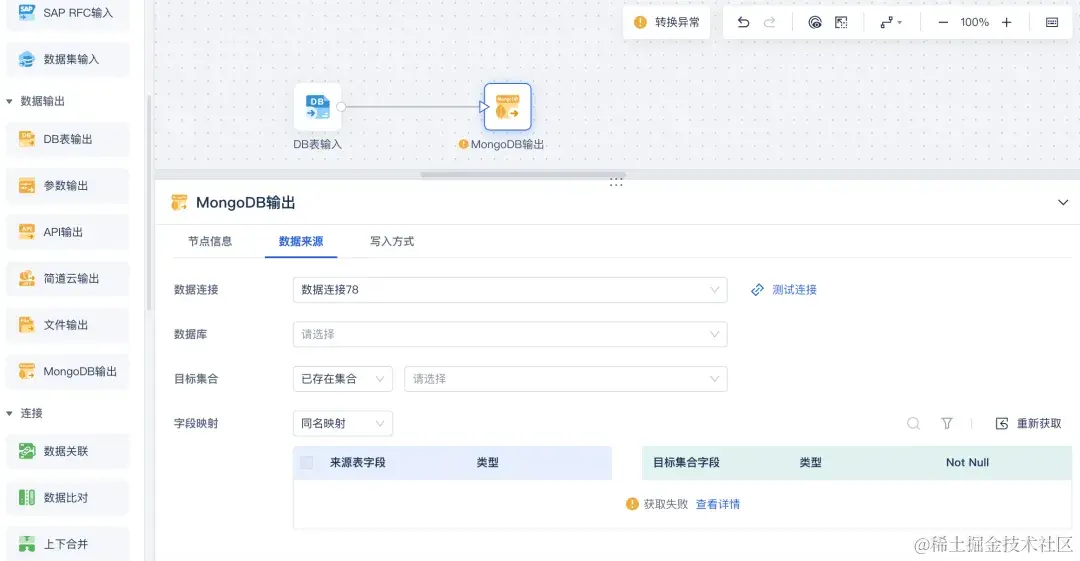Open the 目标集合 请选择 collection dropdown
This screenshot has height=561, width=1080.
565,379
